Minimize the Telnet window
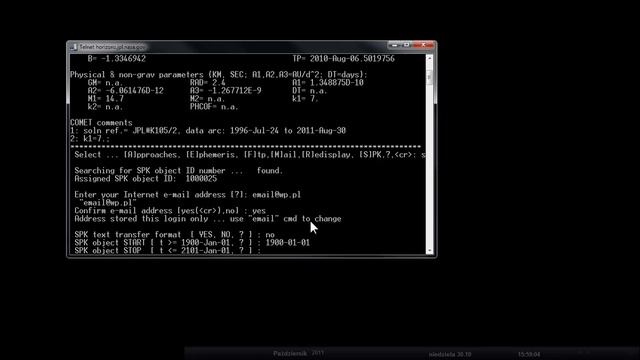This screenshot has width=640, height=360. tap(394, 45)
